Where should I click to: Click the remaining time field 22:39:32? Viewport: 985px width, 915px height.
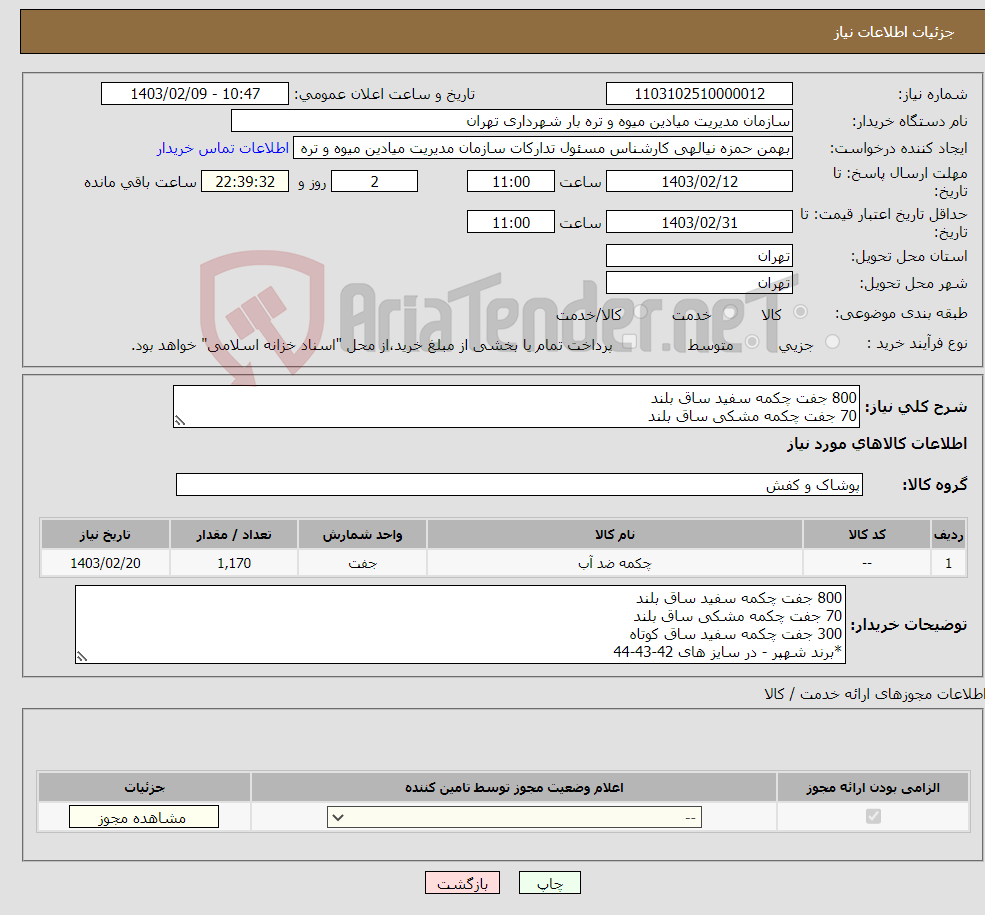pyautogui.click(x=245, y=182)
